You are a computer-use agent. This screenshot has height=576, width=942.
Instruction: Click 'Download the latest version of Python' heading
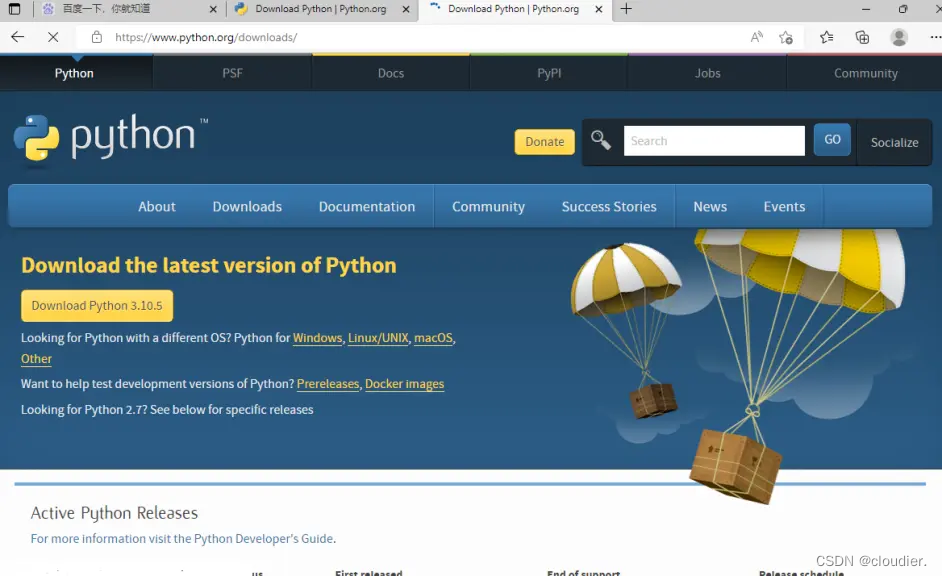(208, 265)
